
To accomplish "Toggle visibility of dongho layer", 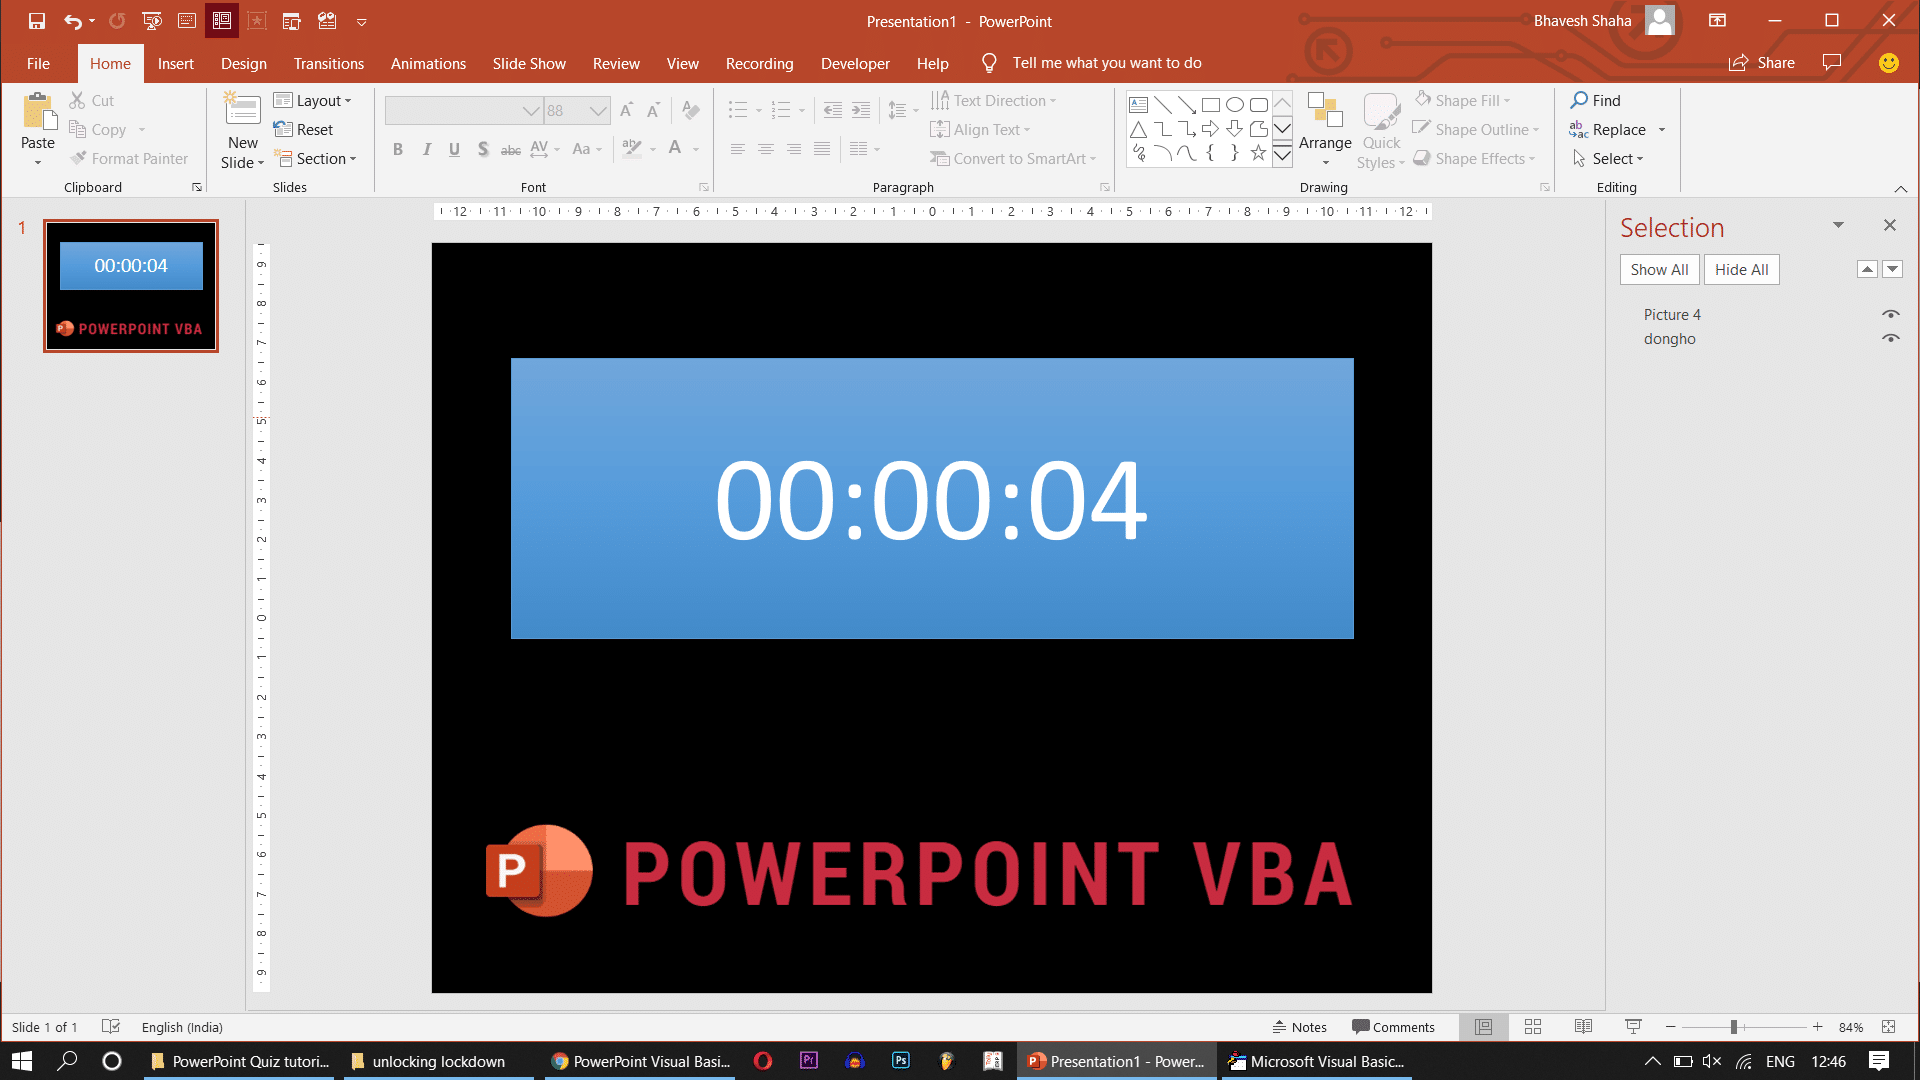I will (x=1891, y=339).
